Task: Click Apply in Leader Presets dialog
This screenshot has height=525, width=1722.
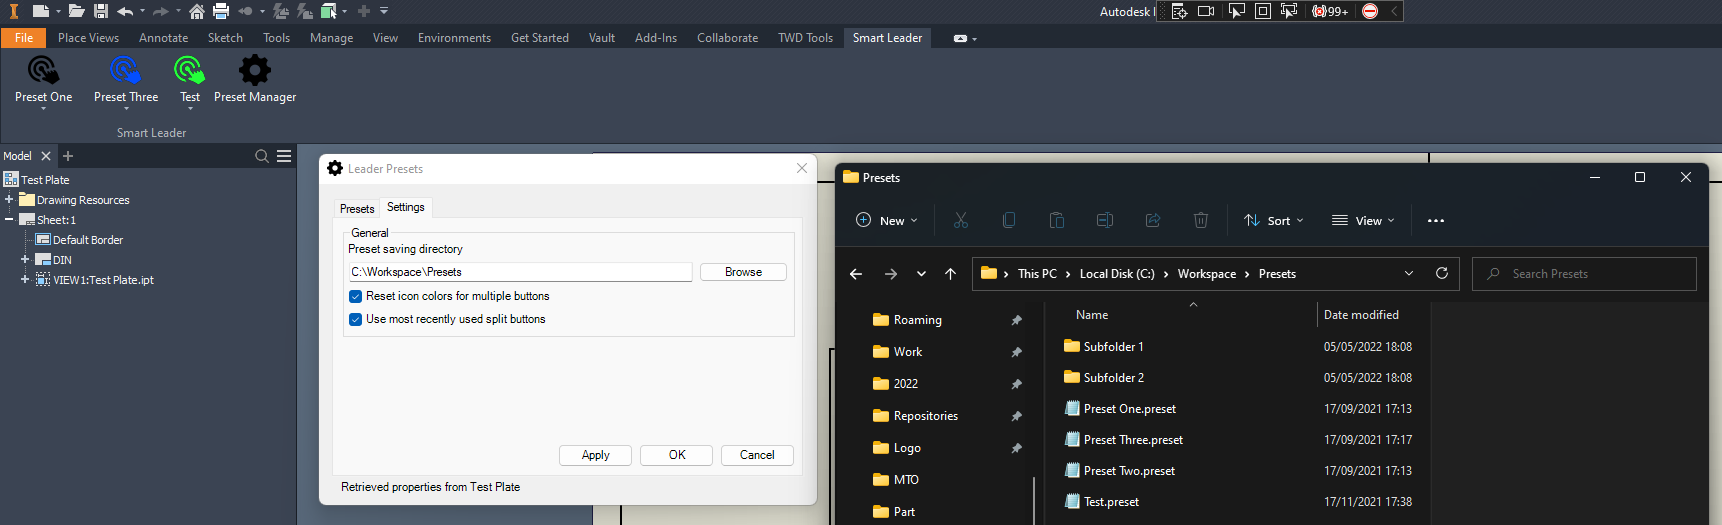Action: [595, 455]
